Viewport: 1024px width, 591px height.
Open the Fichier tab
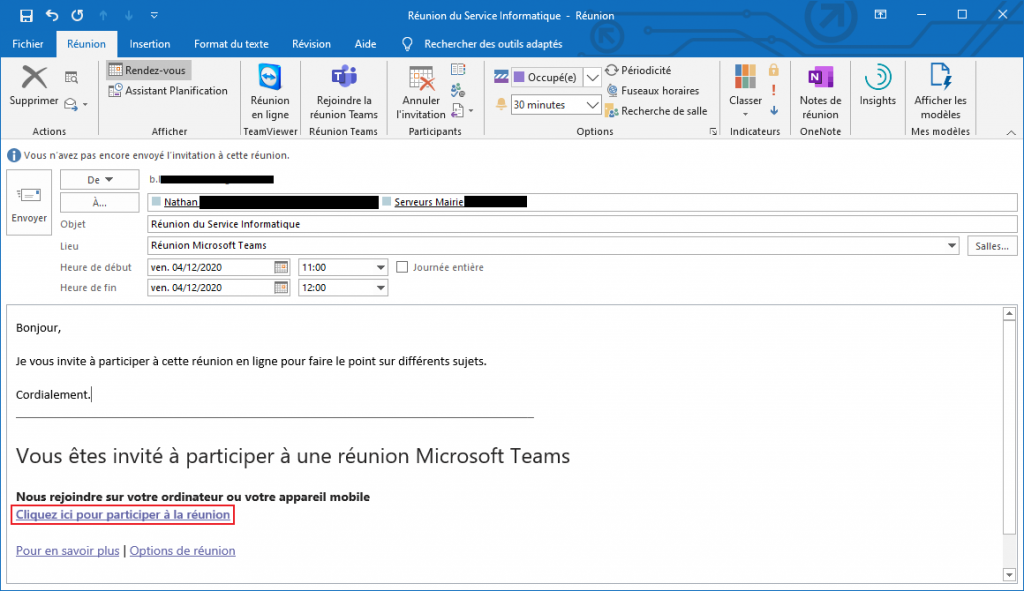[27, 44]
